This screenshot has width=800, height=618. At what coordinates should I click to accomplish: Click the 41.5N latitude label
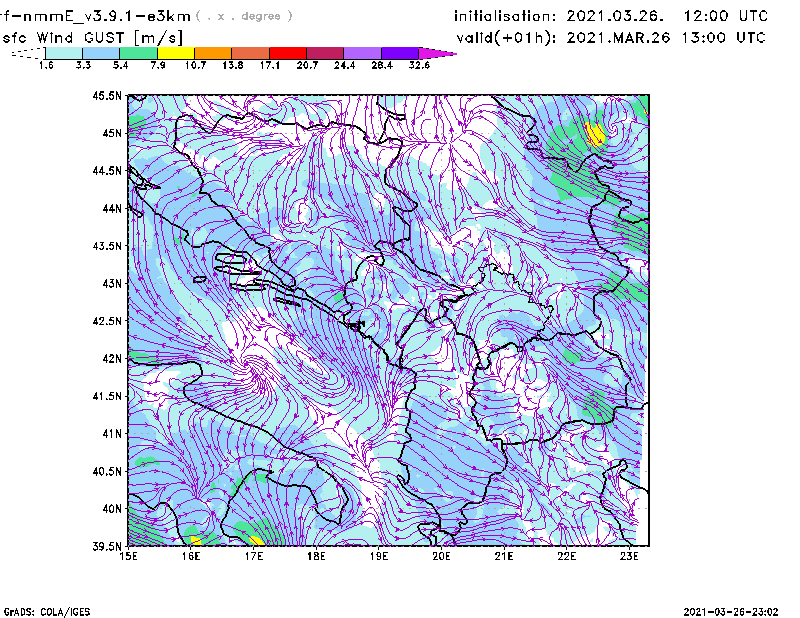107,396
